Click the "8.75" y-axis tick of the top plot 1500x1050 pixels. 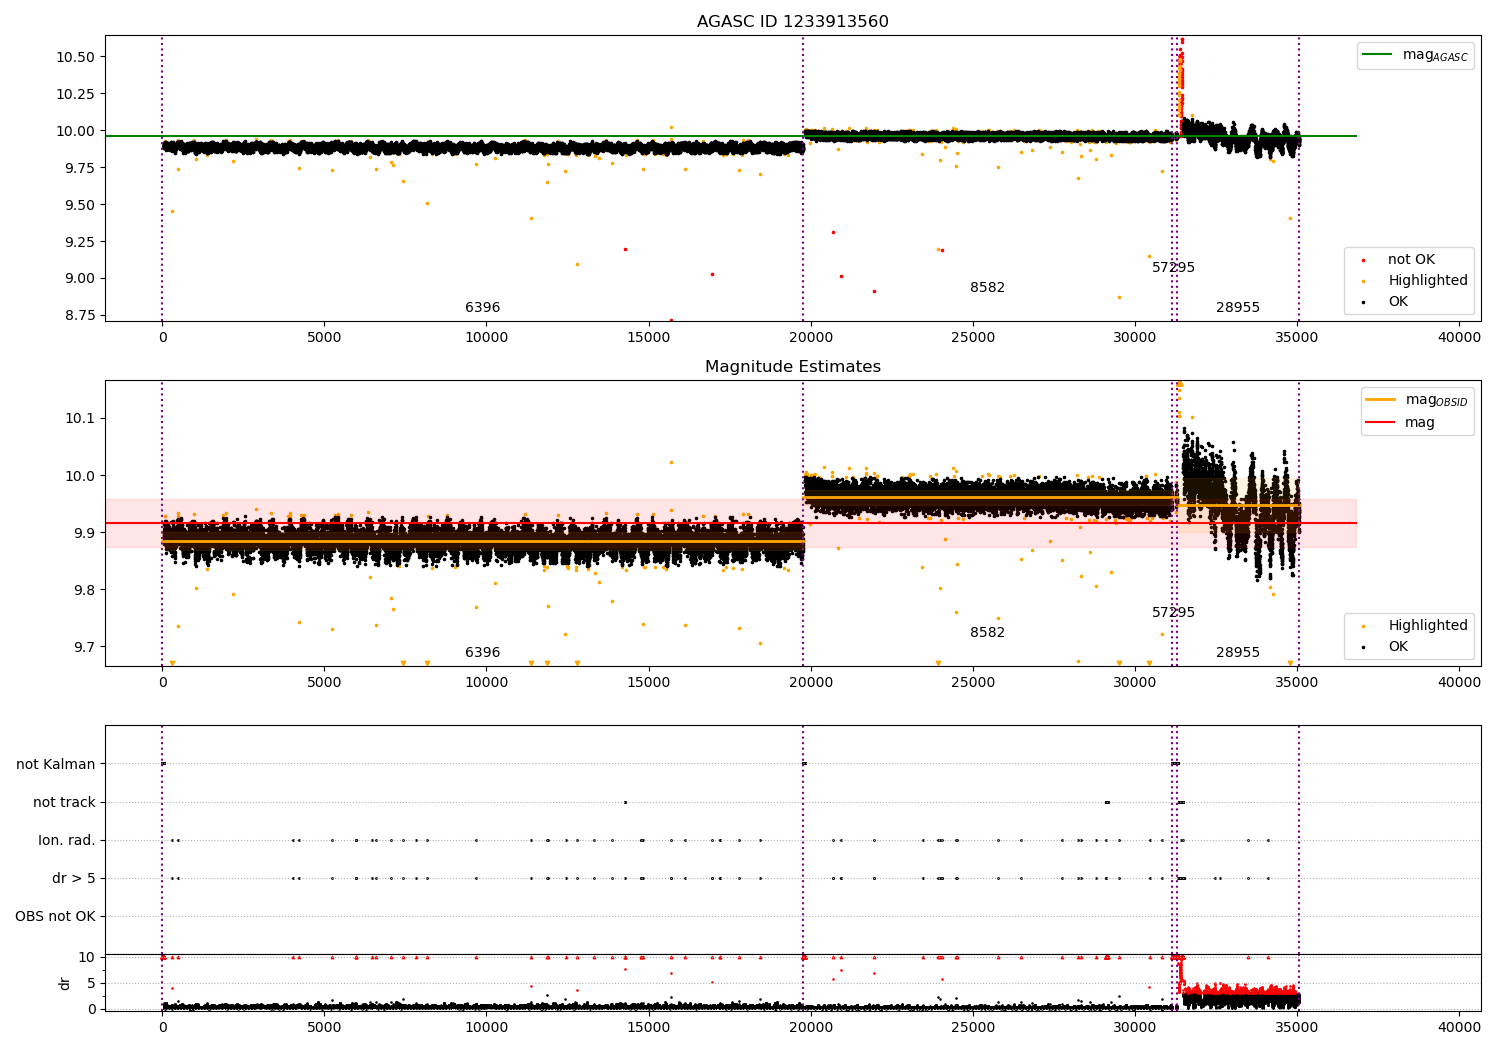click(x=80, y=316)
